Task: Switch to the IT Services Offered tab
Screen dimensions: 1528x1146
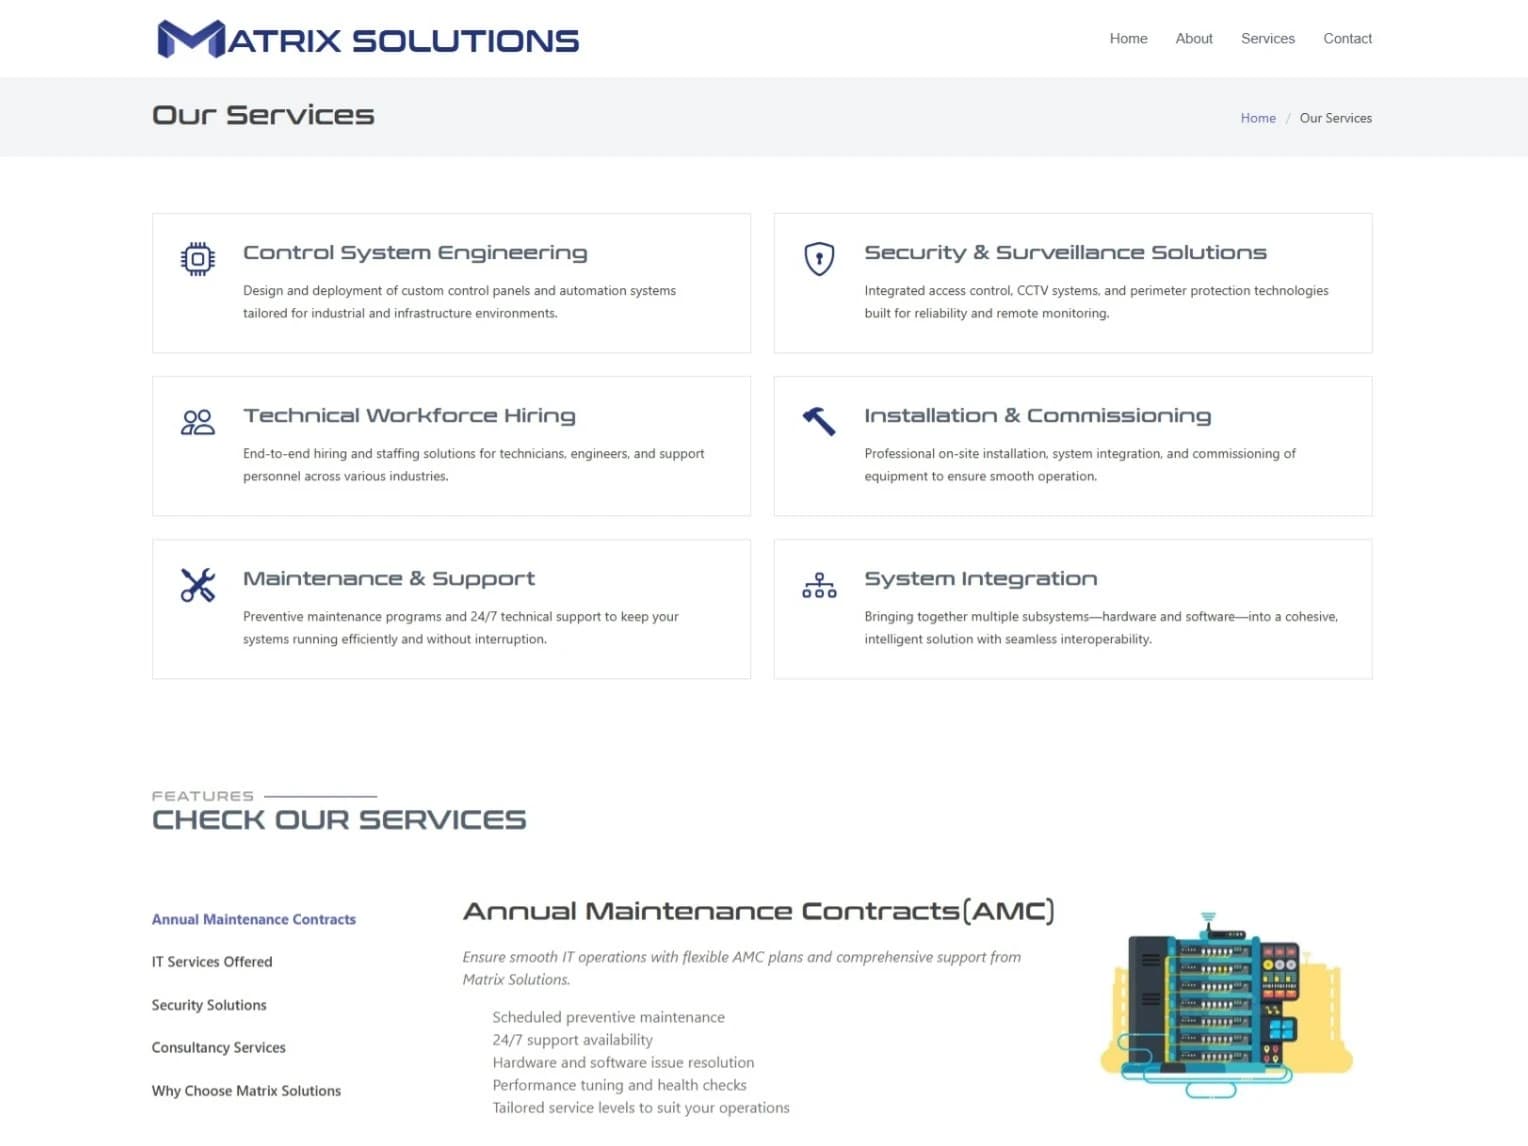Action: 212,962
